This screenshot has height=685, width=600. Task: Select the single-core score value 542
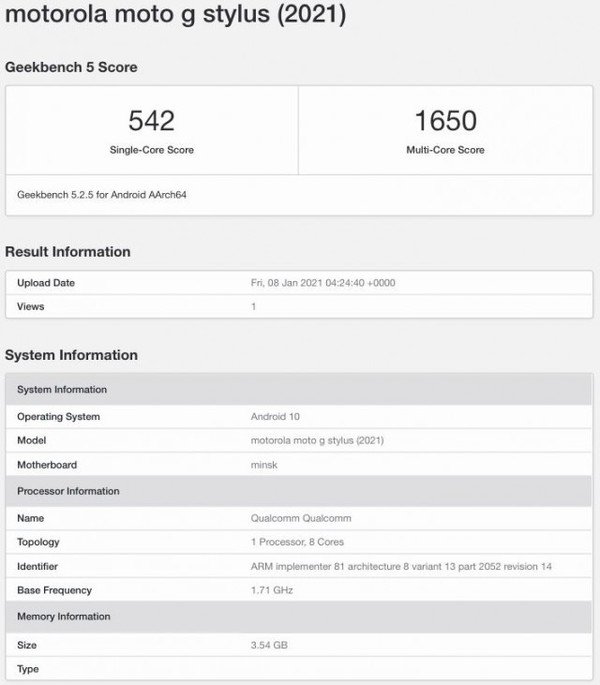click(x=152, y=121)
